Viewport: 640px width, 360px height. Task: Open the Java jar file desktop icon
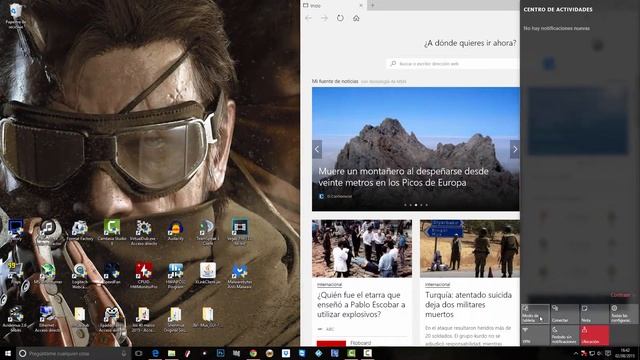pos(208,274)
